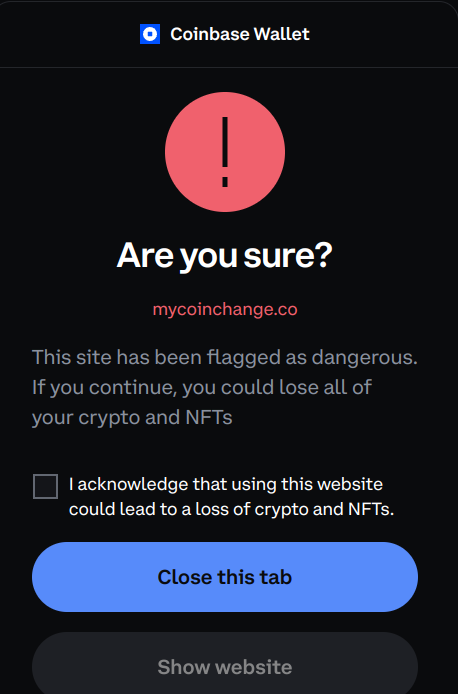Click the 'Close this tab' button
The height and width of the screenshot is (694, 458).
coord(225,577)
